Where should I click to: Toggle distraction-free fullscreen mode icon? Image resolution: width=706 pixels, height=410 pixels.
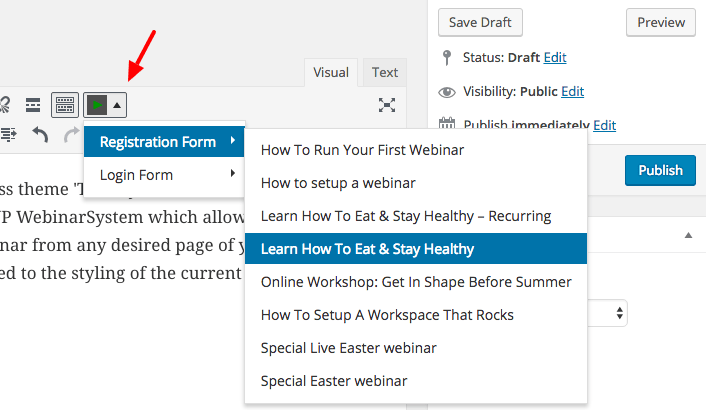(x=387, y=105)
